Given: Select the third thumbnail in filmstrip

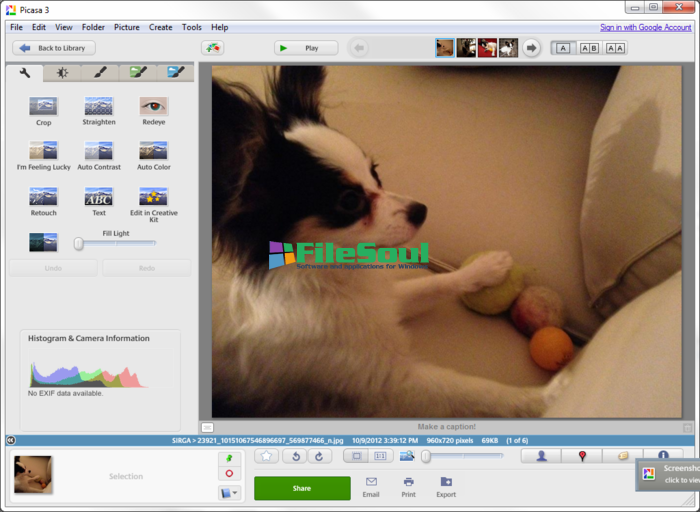Looking at the screenshot, I should pyautogui.click(x=487, y=47).
